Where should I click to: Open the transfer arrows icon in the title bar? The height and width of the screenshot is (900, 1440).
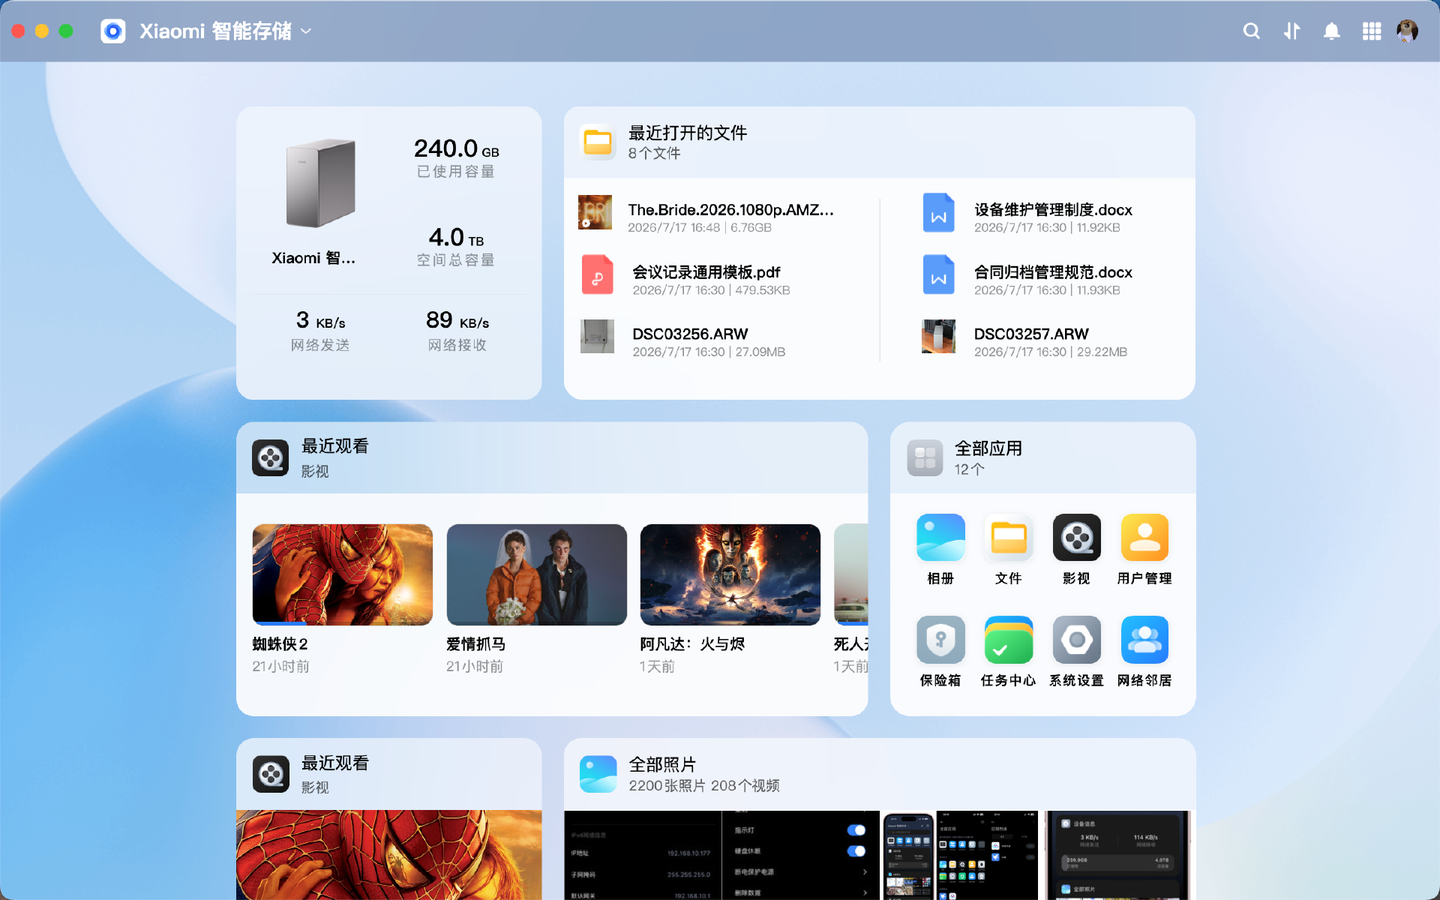click(x=1292, y=31)
